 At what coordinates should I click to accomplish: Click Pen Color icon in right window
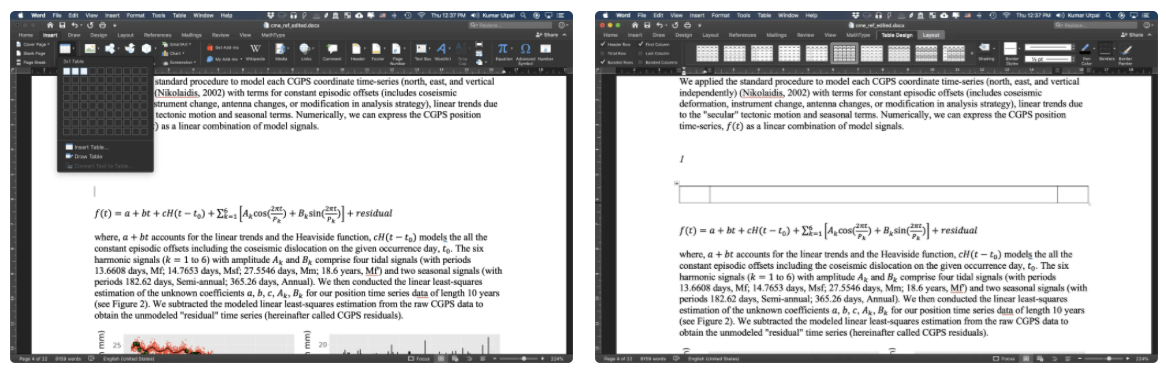1085,48
